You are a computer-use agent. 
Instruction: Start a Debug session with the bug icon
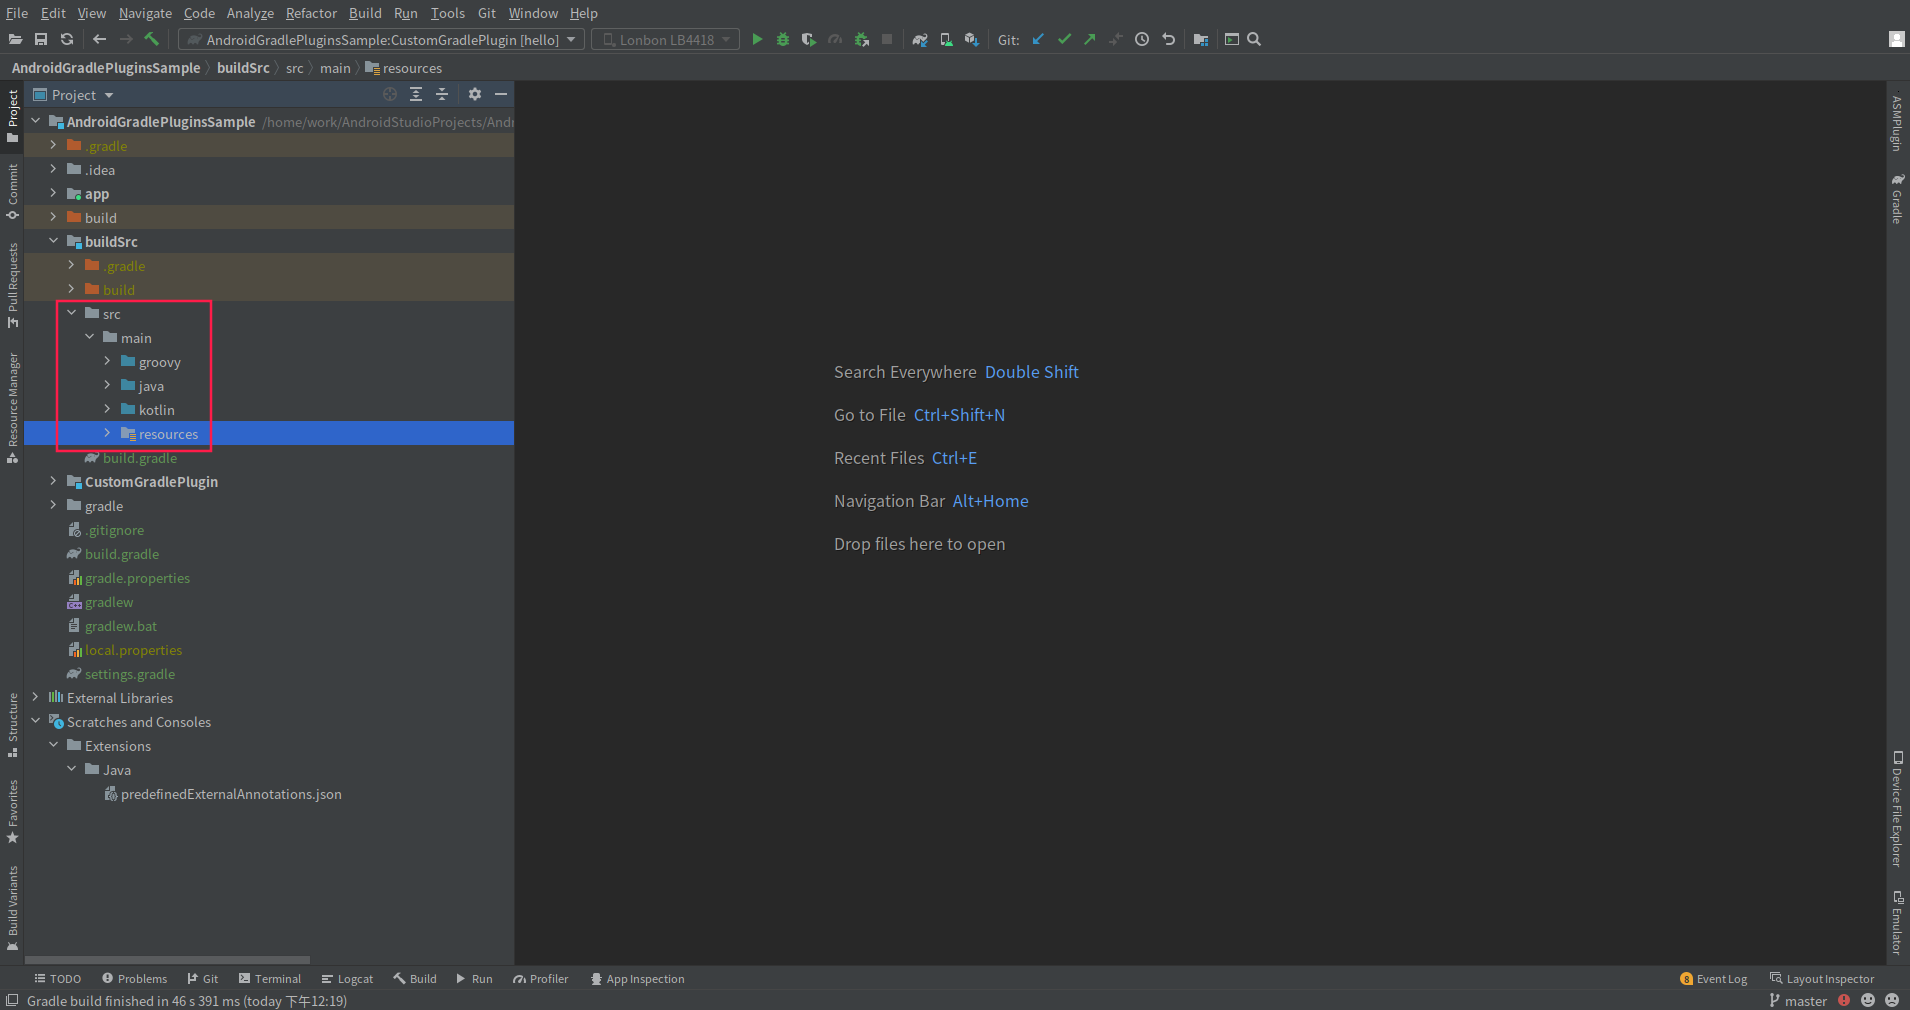pyautogui.click(x=783, y=40)
